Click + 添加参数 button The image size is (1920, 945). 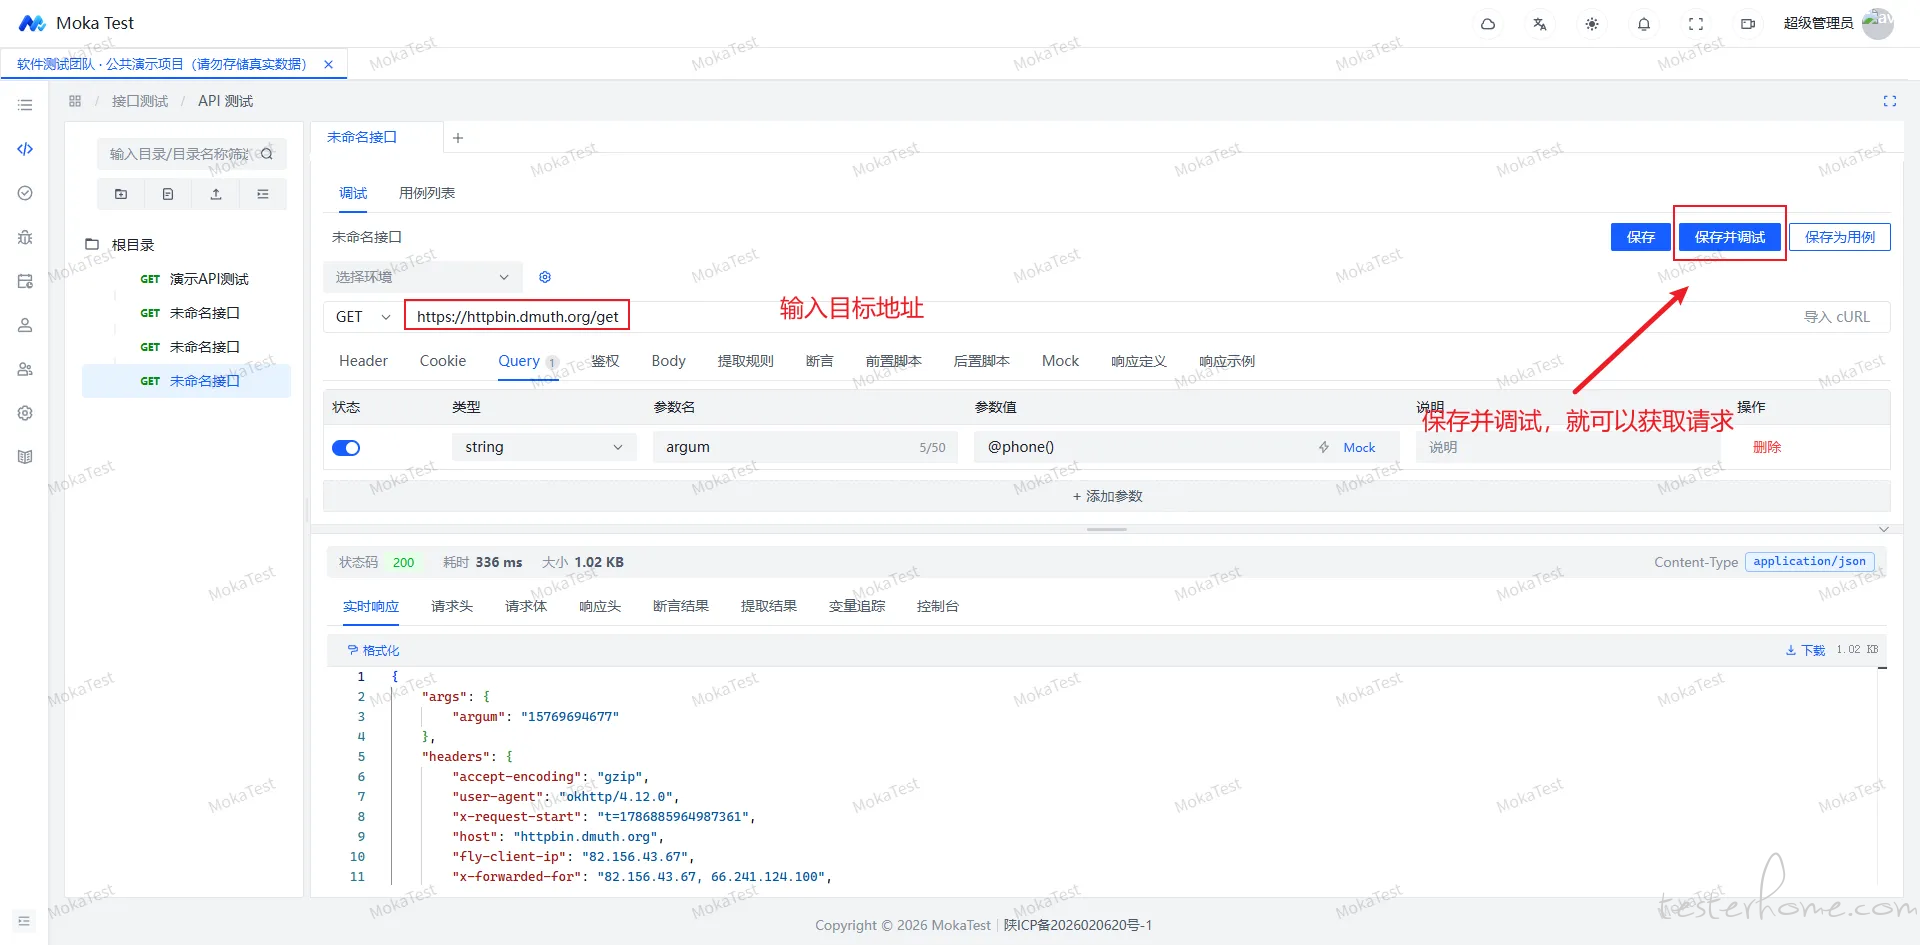tap(1107, 496)
